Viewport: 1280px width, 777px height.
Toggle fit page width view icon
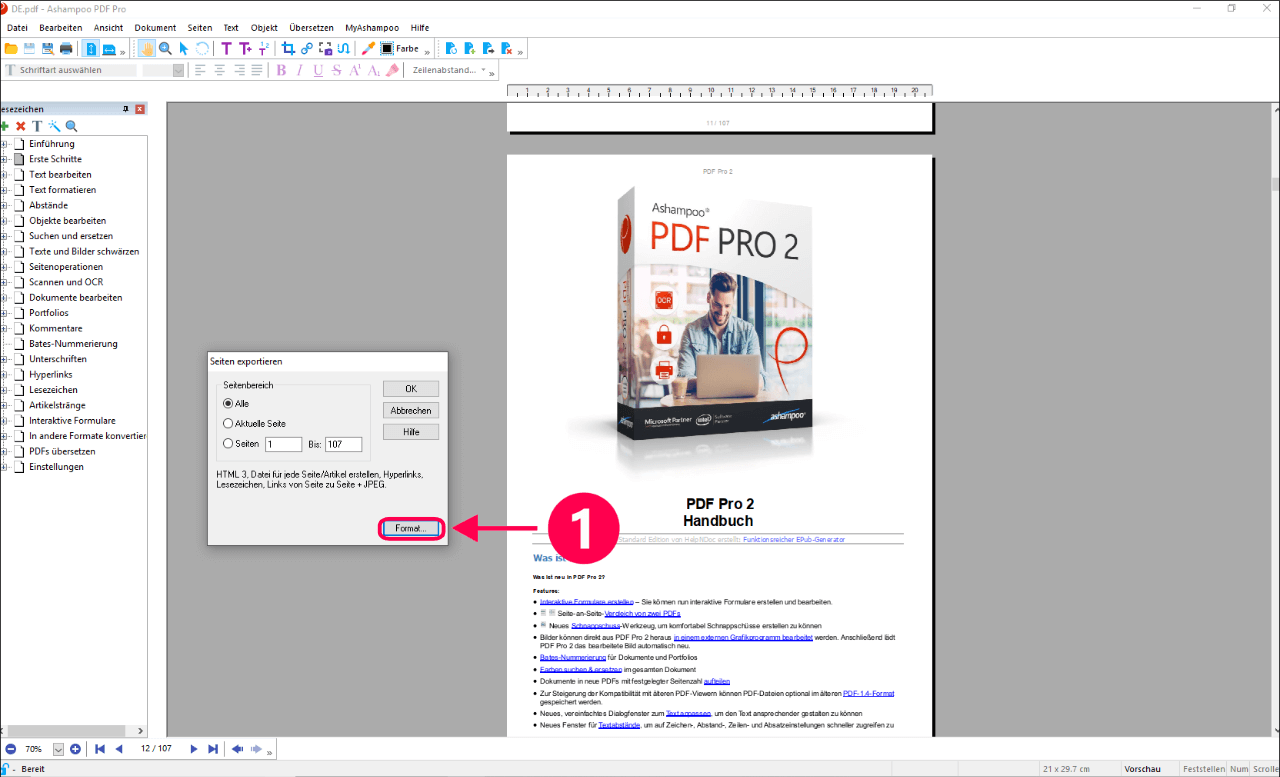click(108, 48)
